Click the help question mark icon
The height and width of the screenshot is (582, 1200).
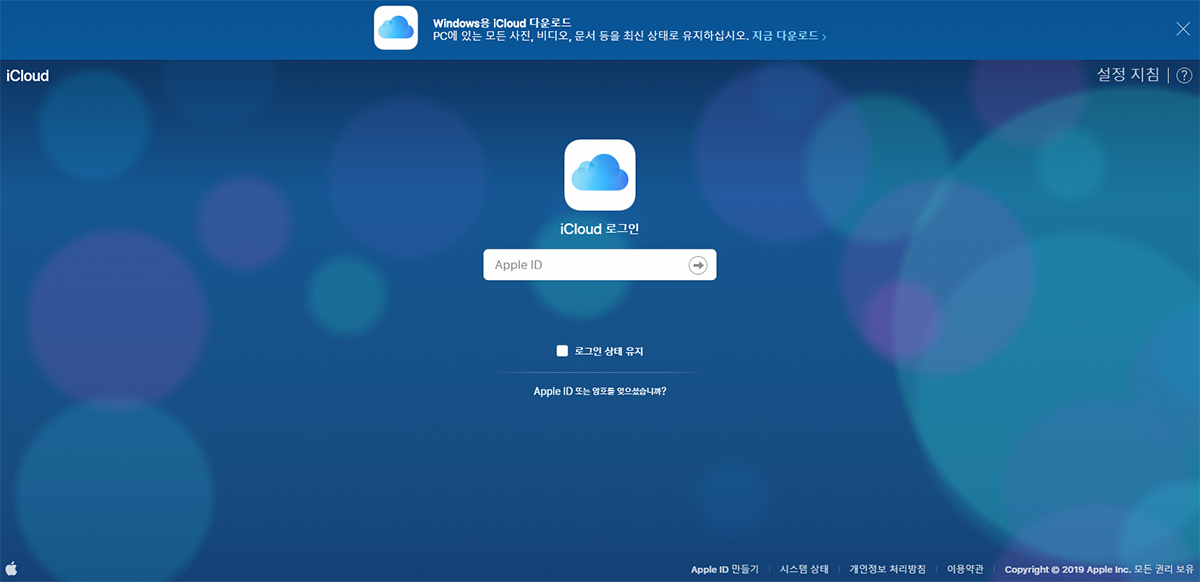click(1183, 76)
